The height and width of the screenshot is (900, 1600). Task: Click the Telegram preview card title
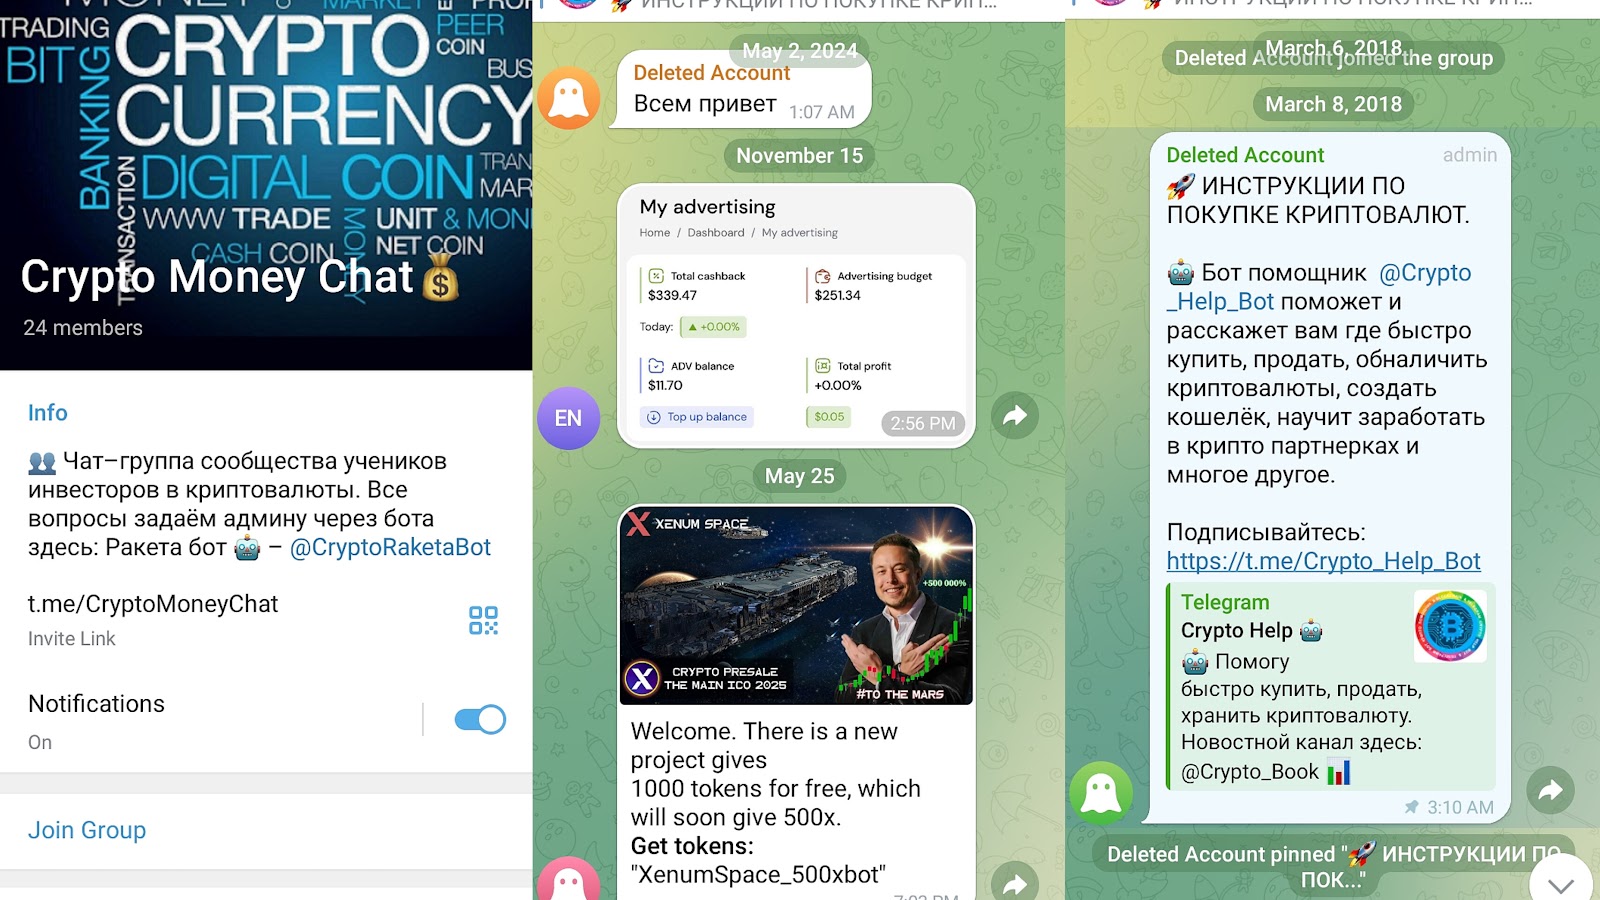click(1225, 602)
